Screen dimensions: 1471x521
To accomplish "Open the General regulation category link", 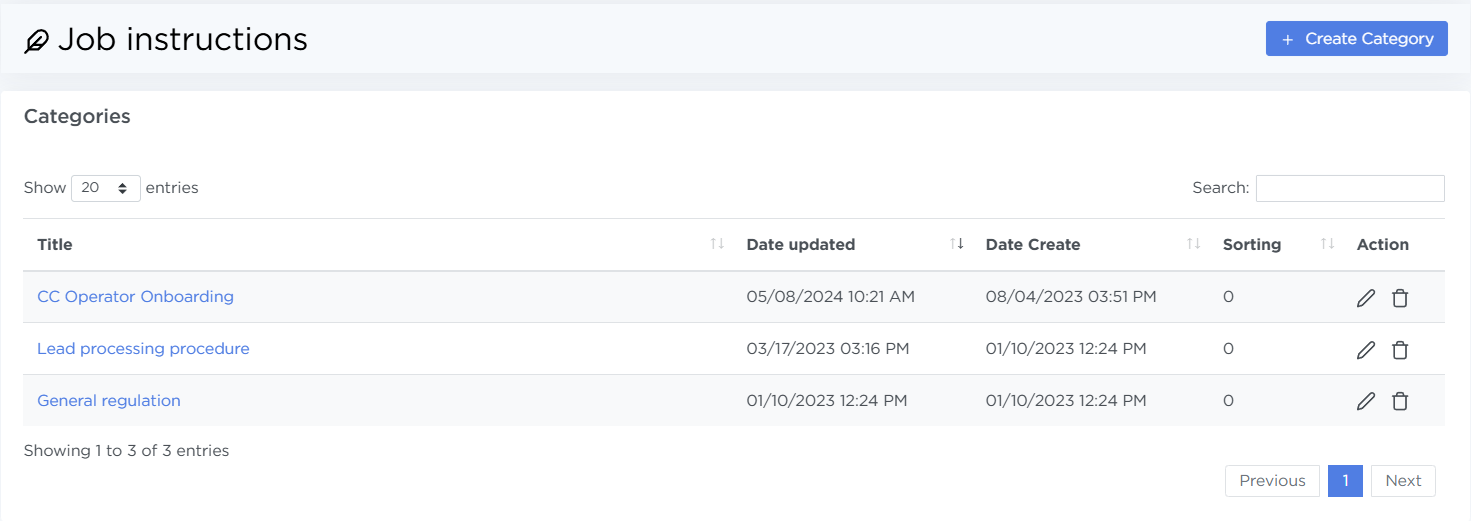I will pos(109,401).
